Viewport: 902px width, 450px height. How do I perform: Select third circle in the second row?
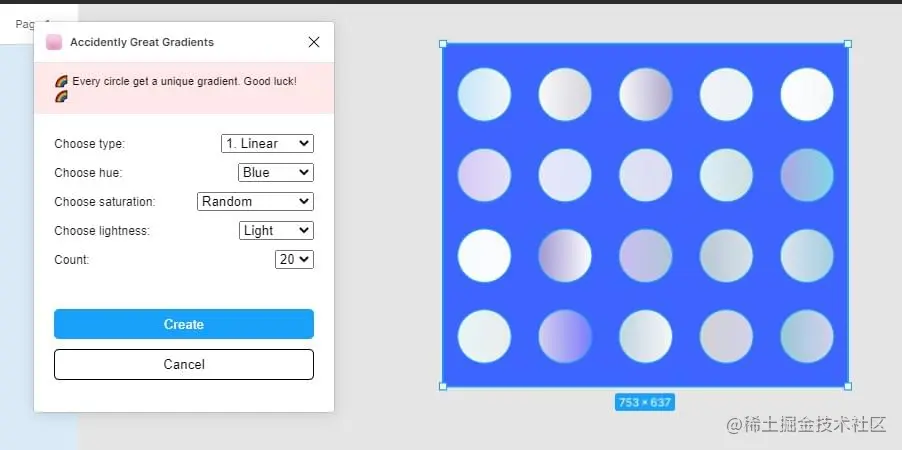(x=645, y=175)
